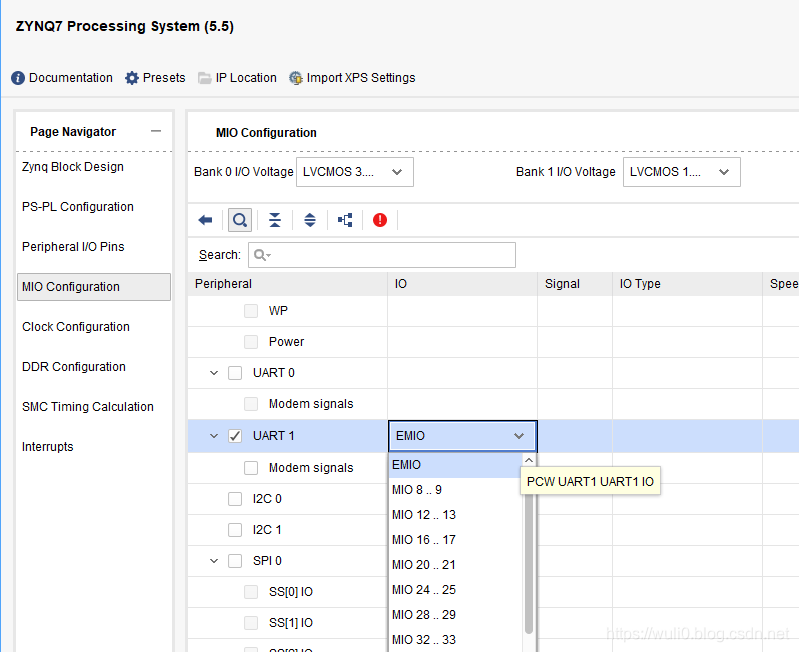Open SMC Timing Calculation page
Image resolution: width=799 pixels, height=652 pixels.
(88, 407)
